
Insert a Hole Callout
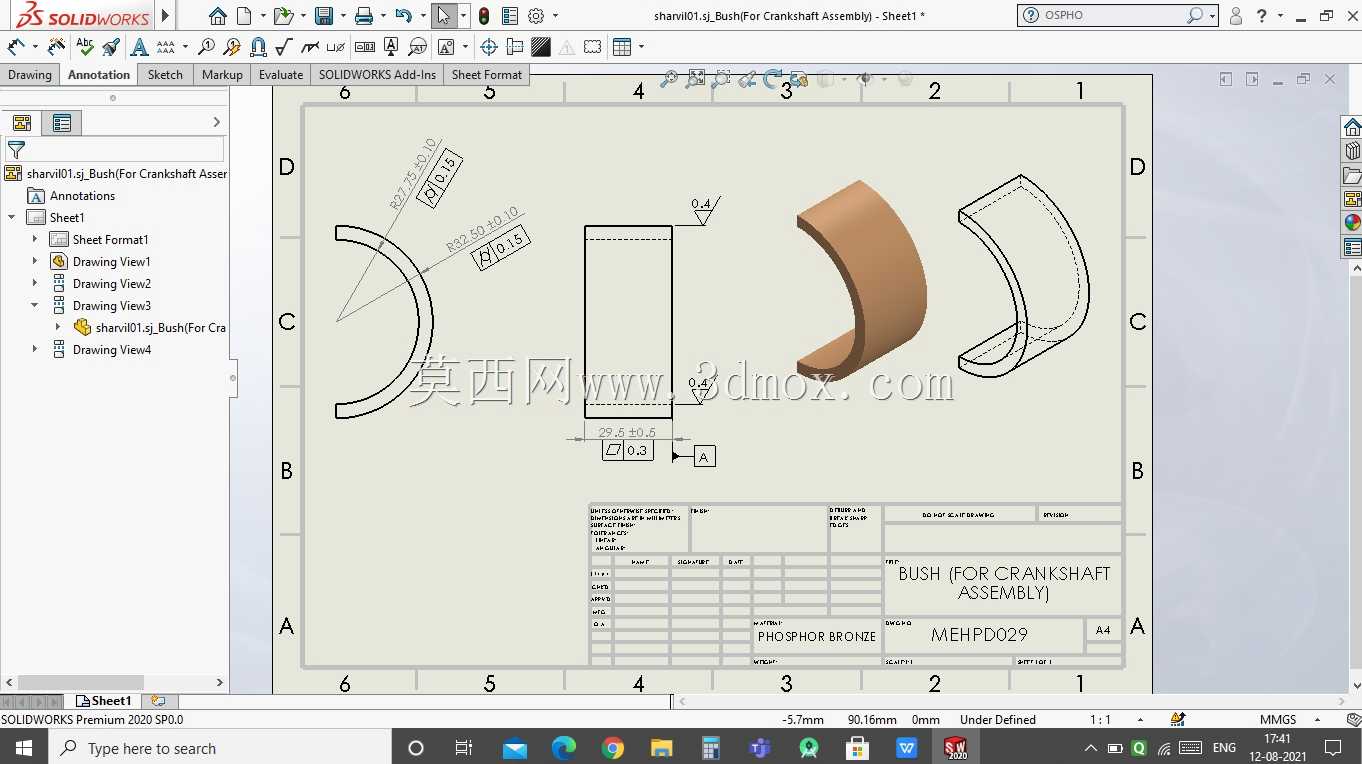336,46
